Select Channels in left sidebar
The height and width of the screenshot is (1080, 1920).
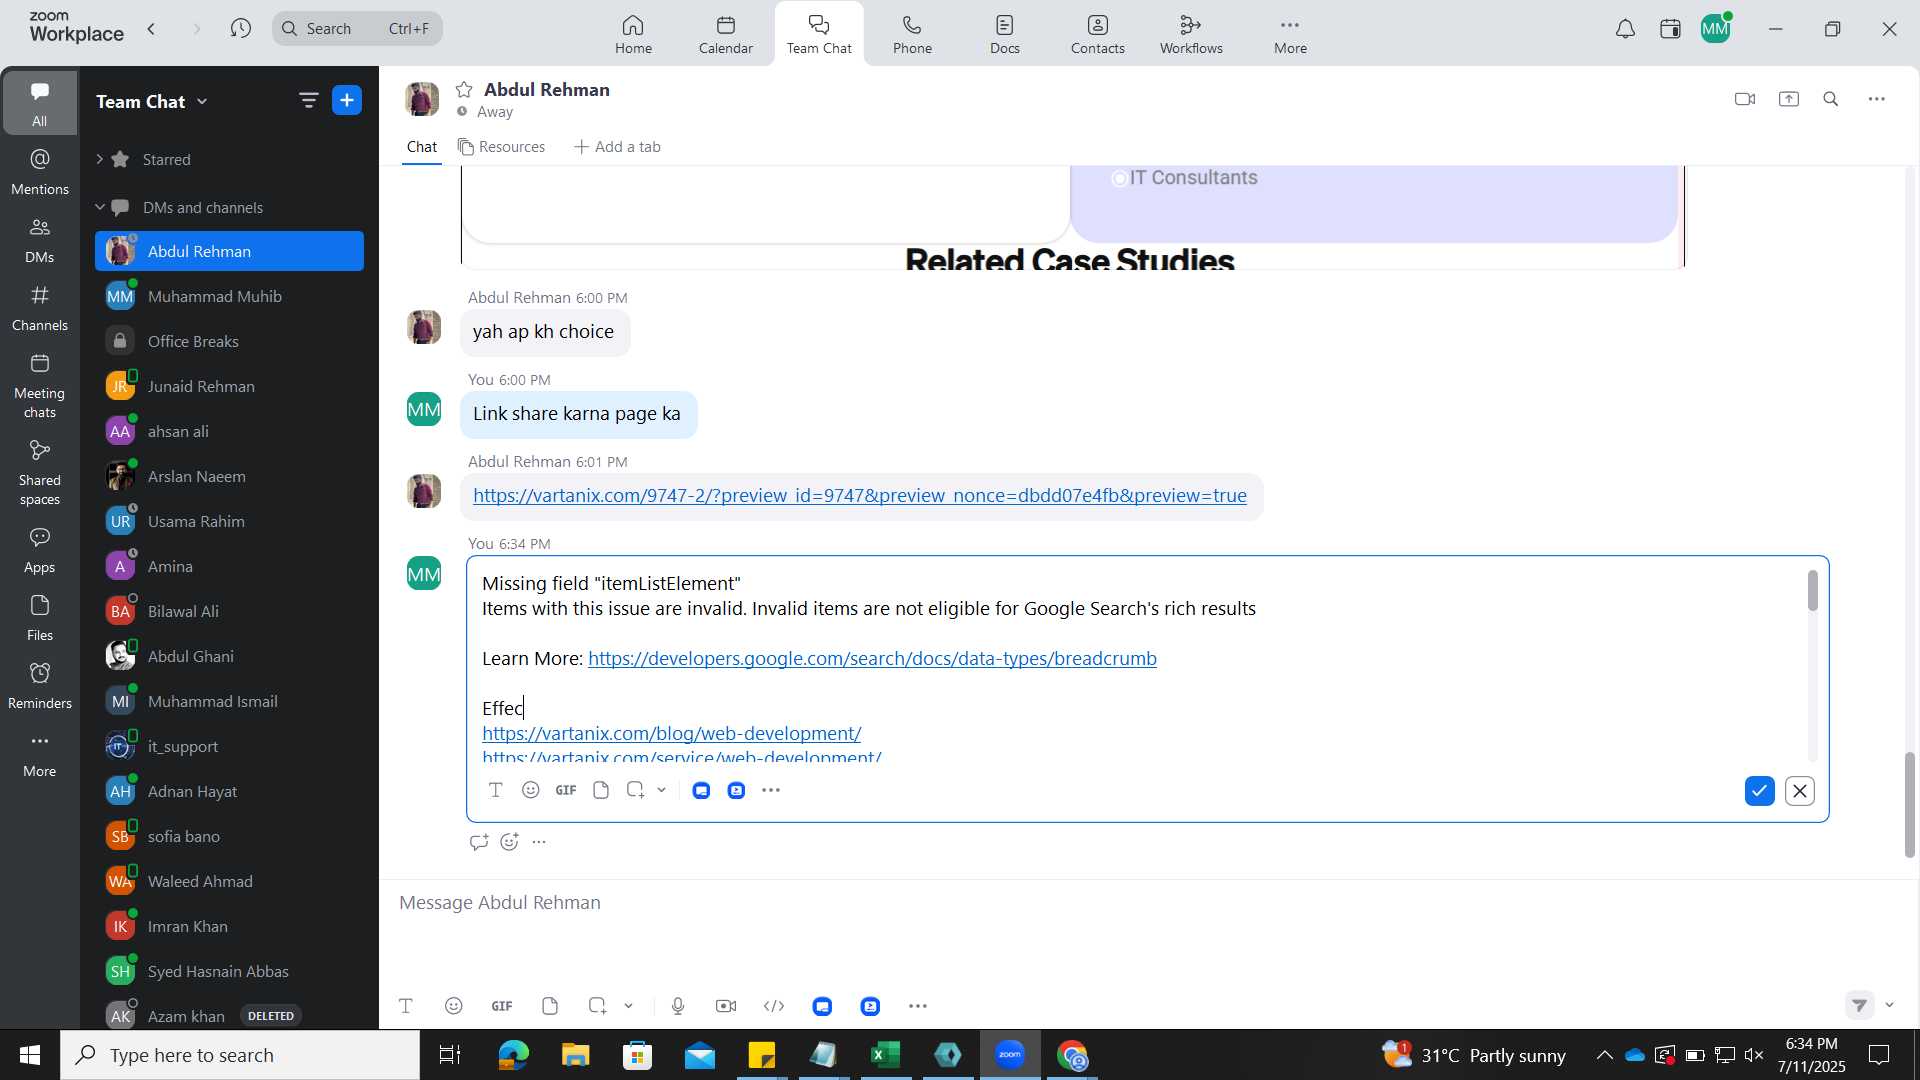point(40,308)
